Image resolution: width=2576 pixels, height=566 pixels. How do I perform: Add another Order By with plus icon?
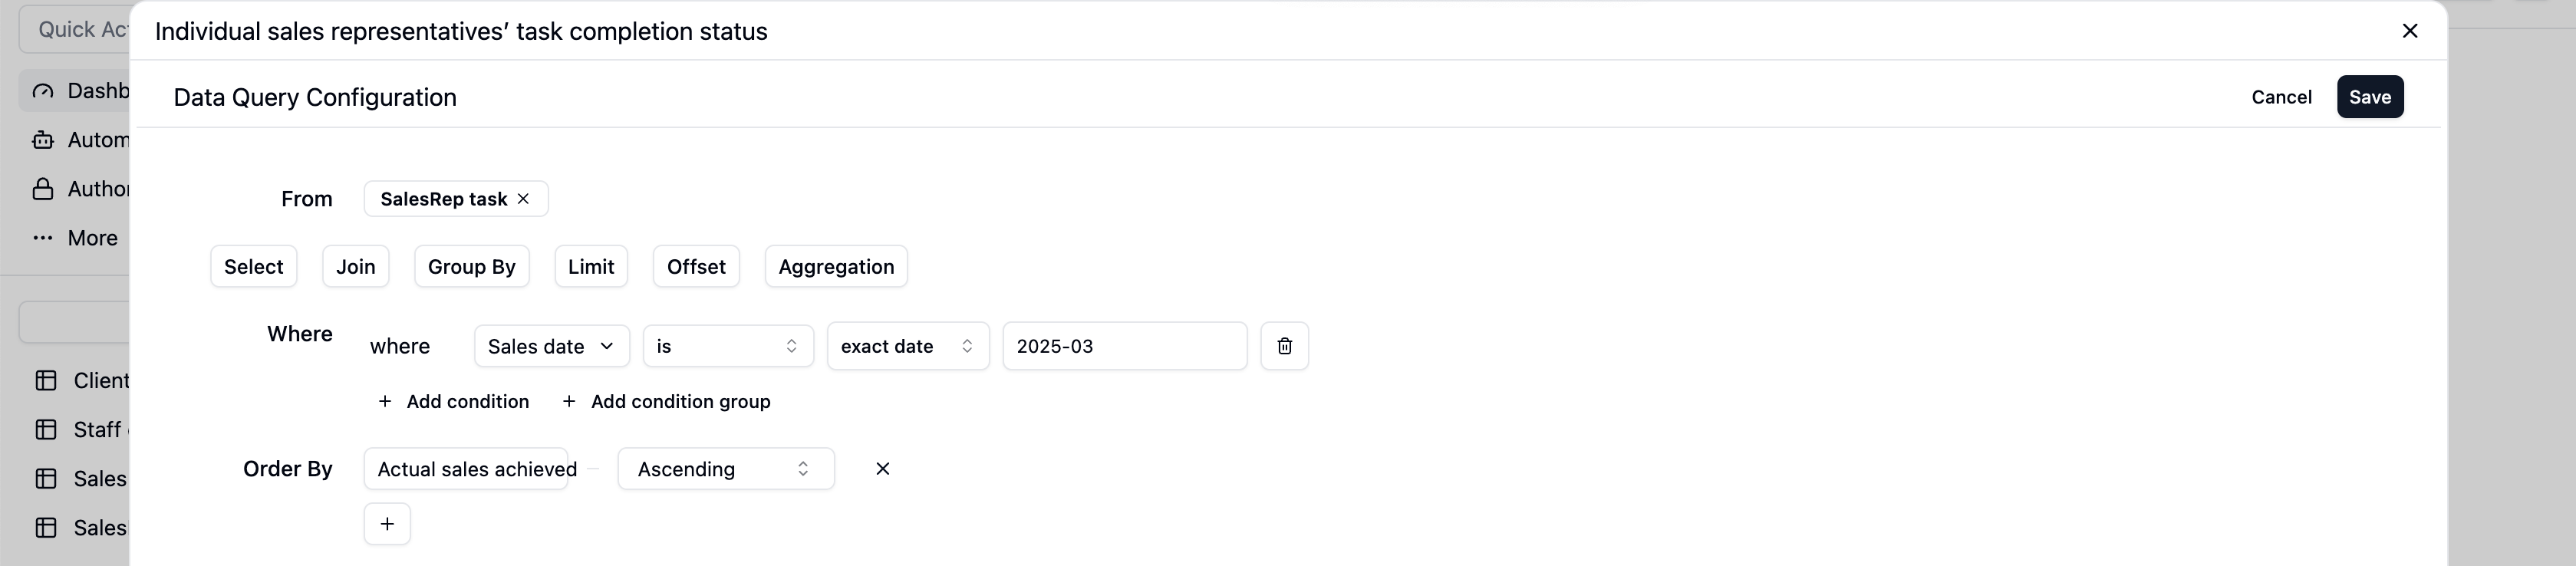[x=387, y=524]
